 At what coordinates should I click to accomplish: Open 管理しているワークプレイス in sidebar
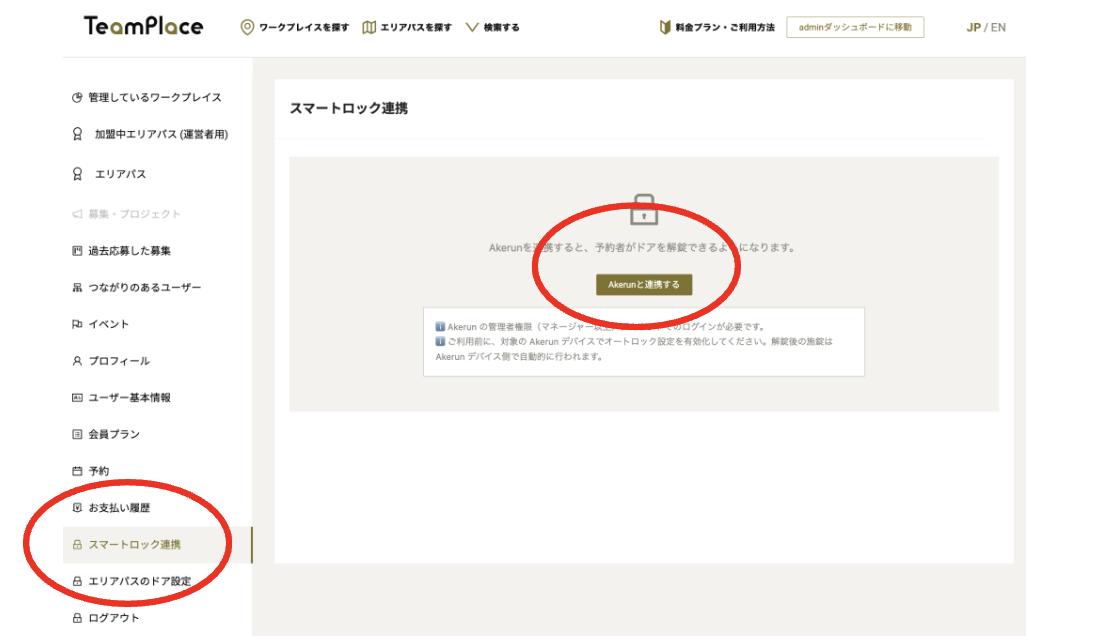[155, 98]
